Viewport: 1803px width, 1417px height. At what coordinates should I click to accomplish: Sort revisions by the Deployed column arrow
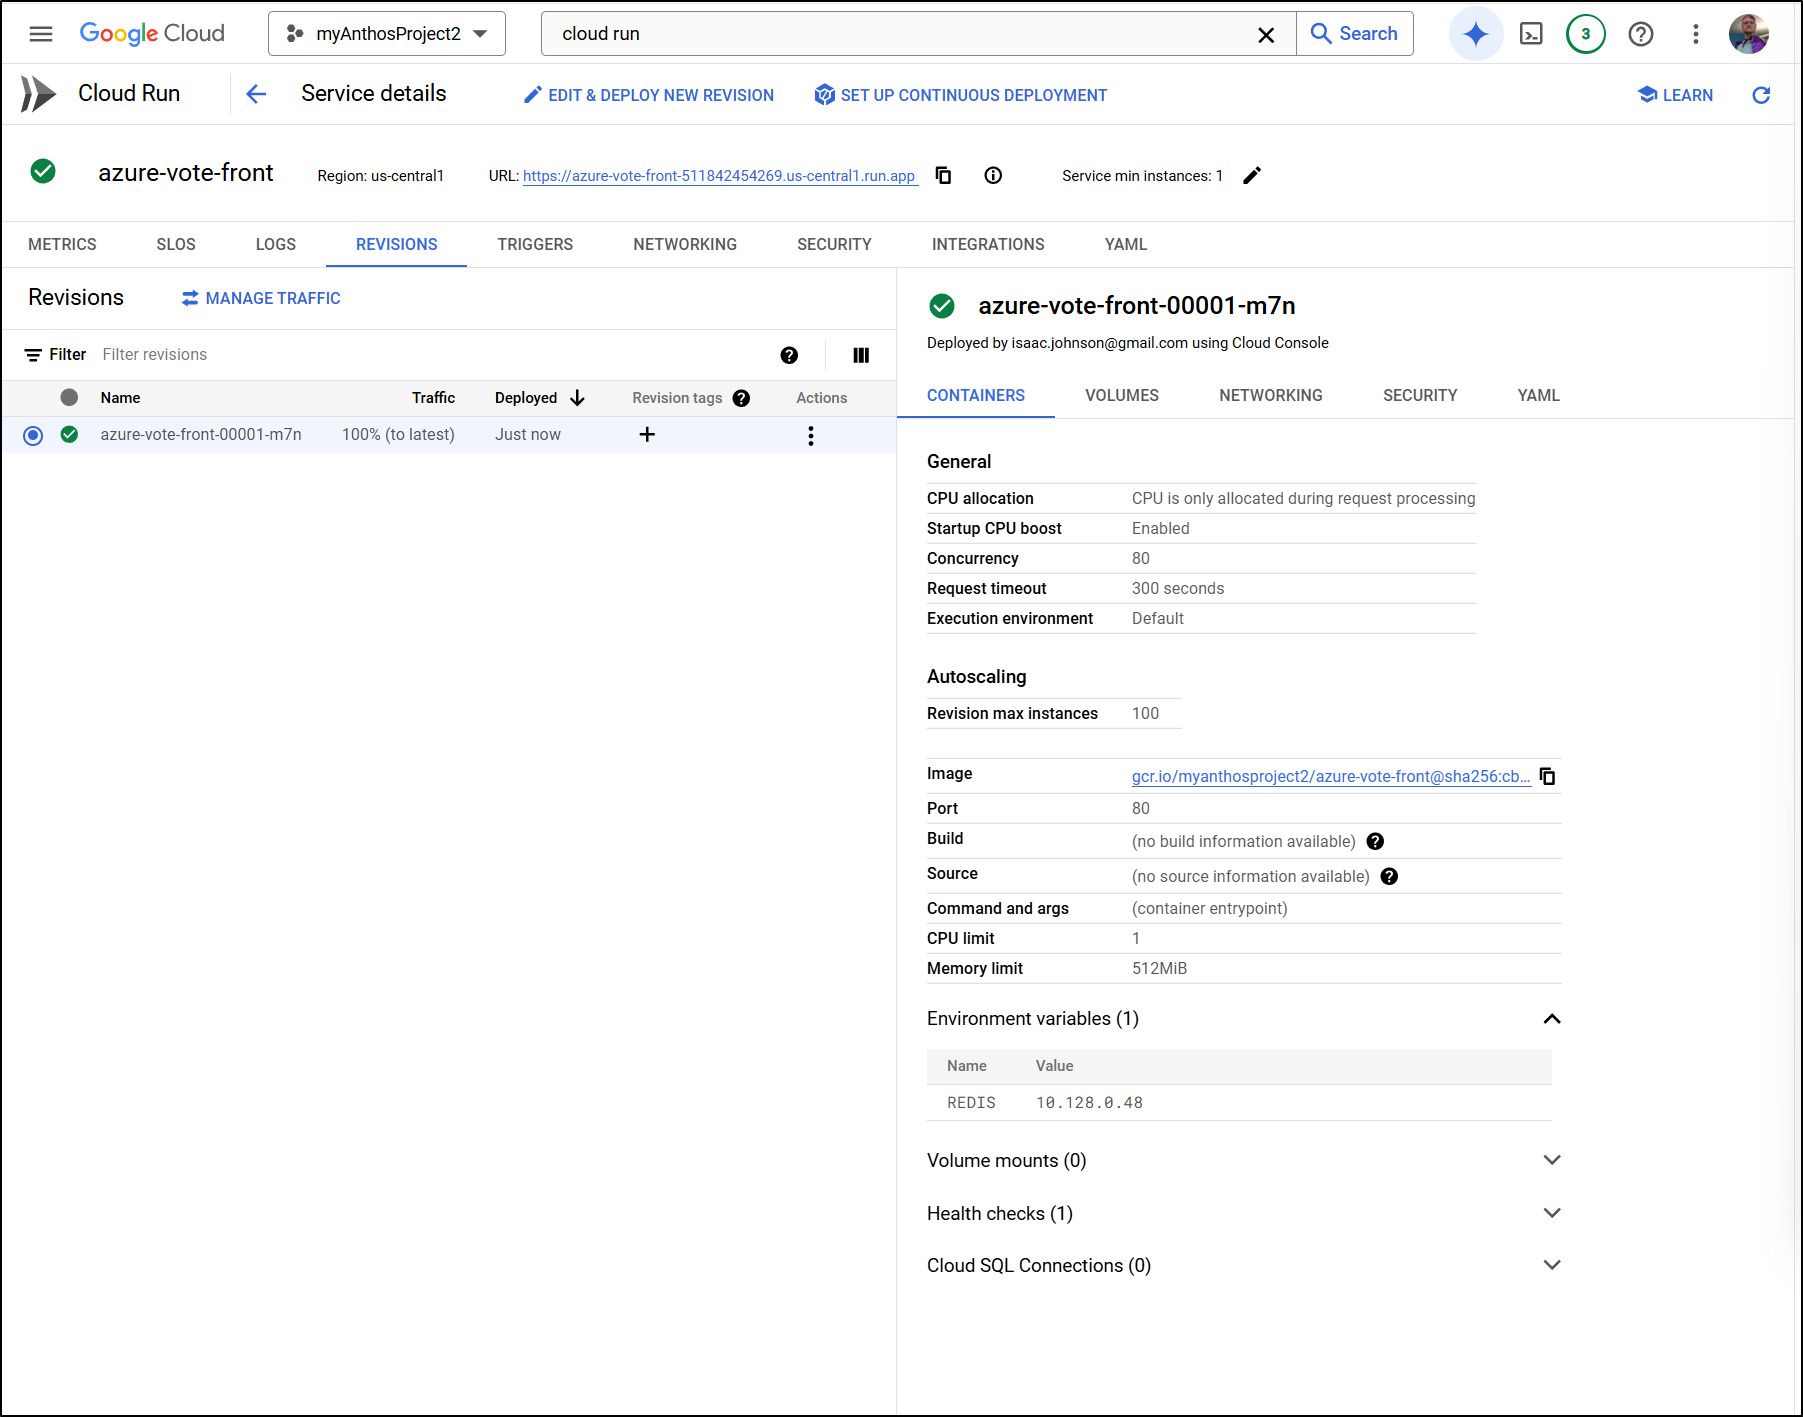[x=577, y=398]
